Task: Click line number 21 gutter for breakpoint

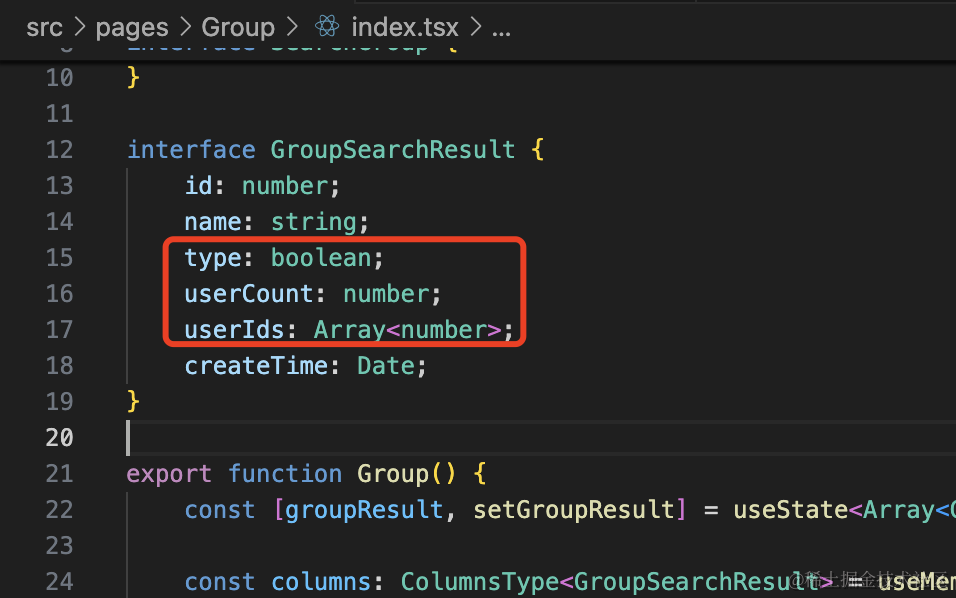Action: point(60,474)
